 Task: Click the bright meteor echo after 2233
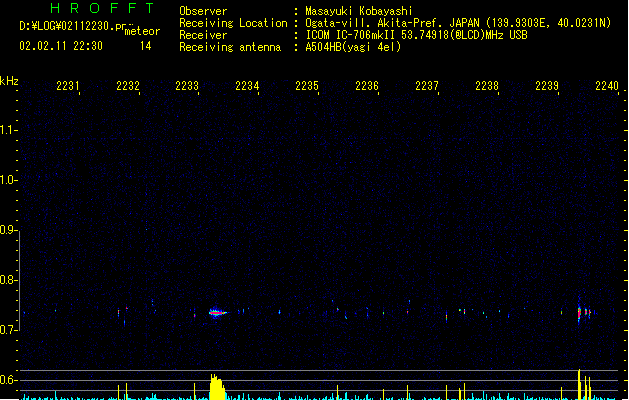coord(218,312)
